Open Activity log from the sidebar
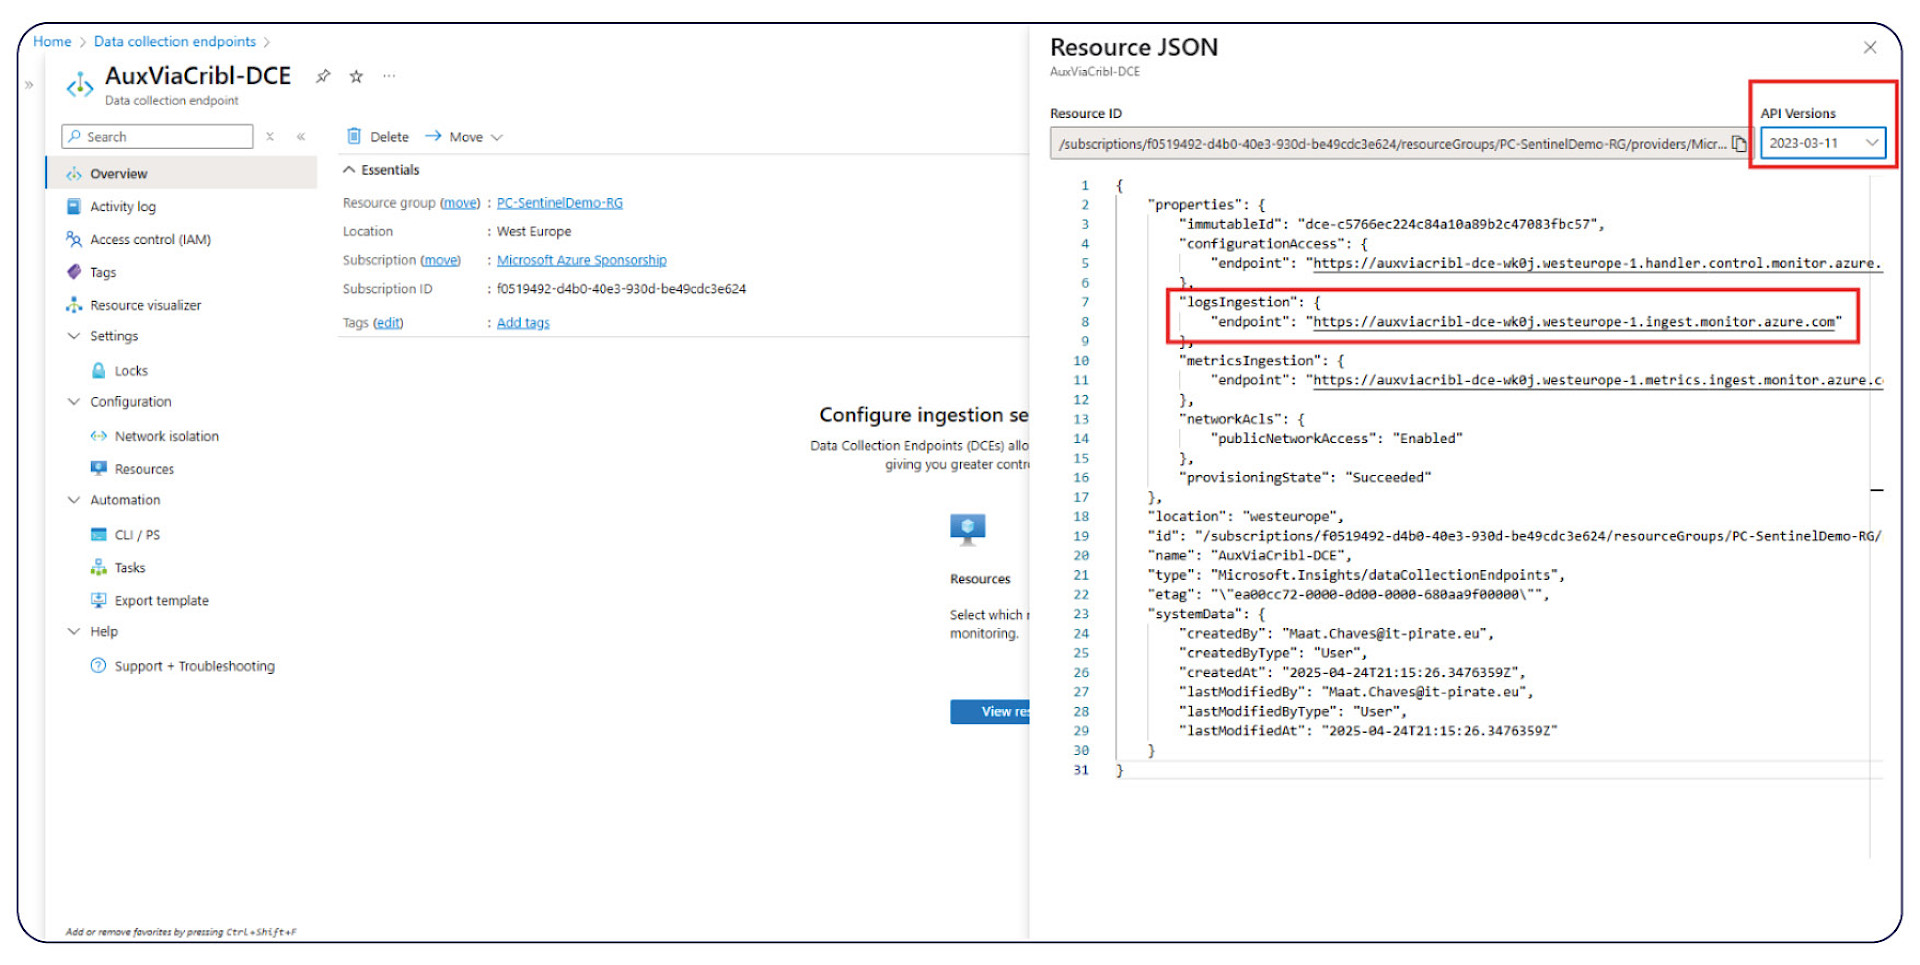The height and width of the screenshot is (965, 1920). [x=122, y=207]
